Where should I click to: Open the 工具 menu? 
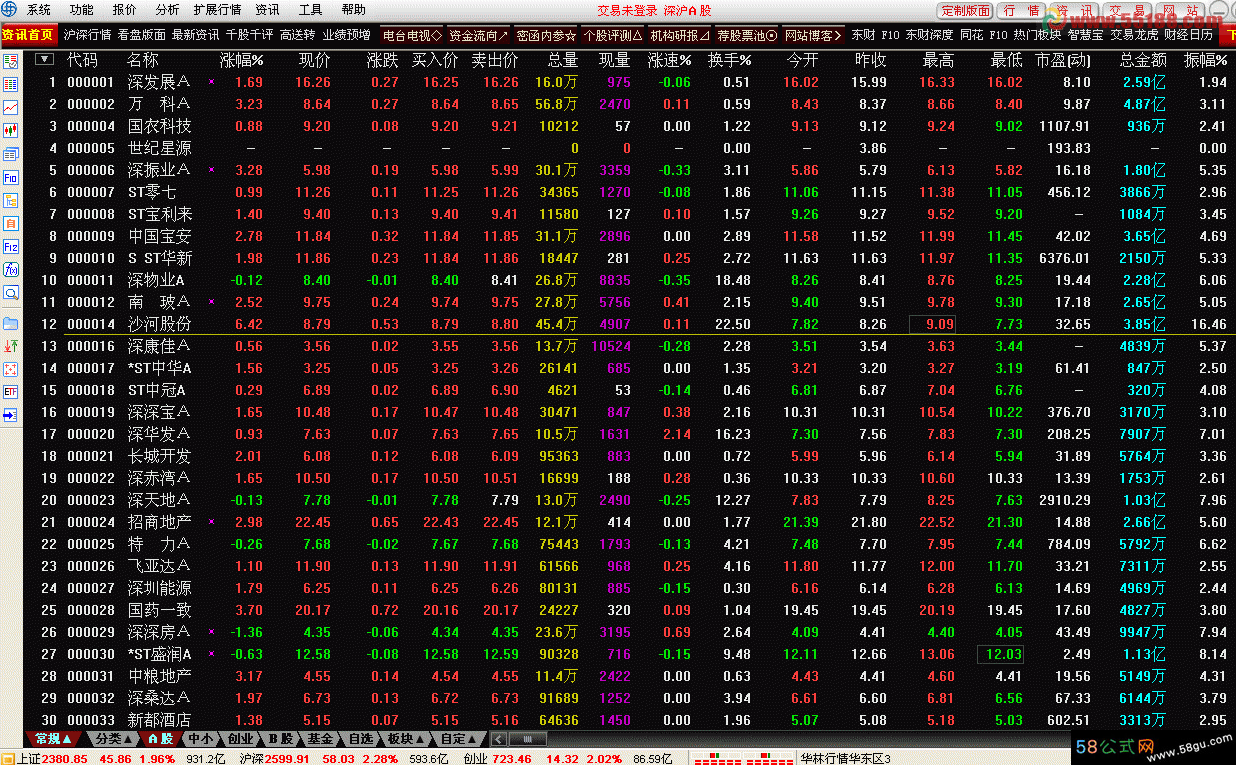pos(311,10)
